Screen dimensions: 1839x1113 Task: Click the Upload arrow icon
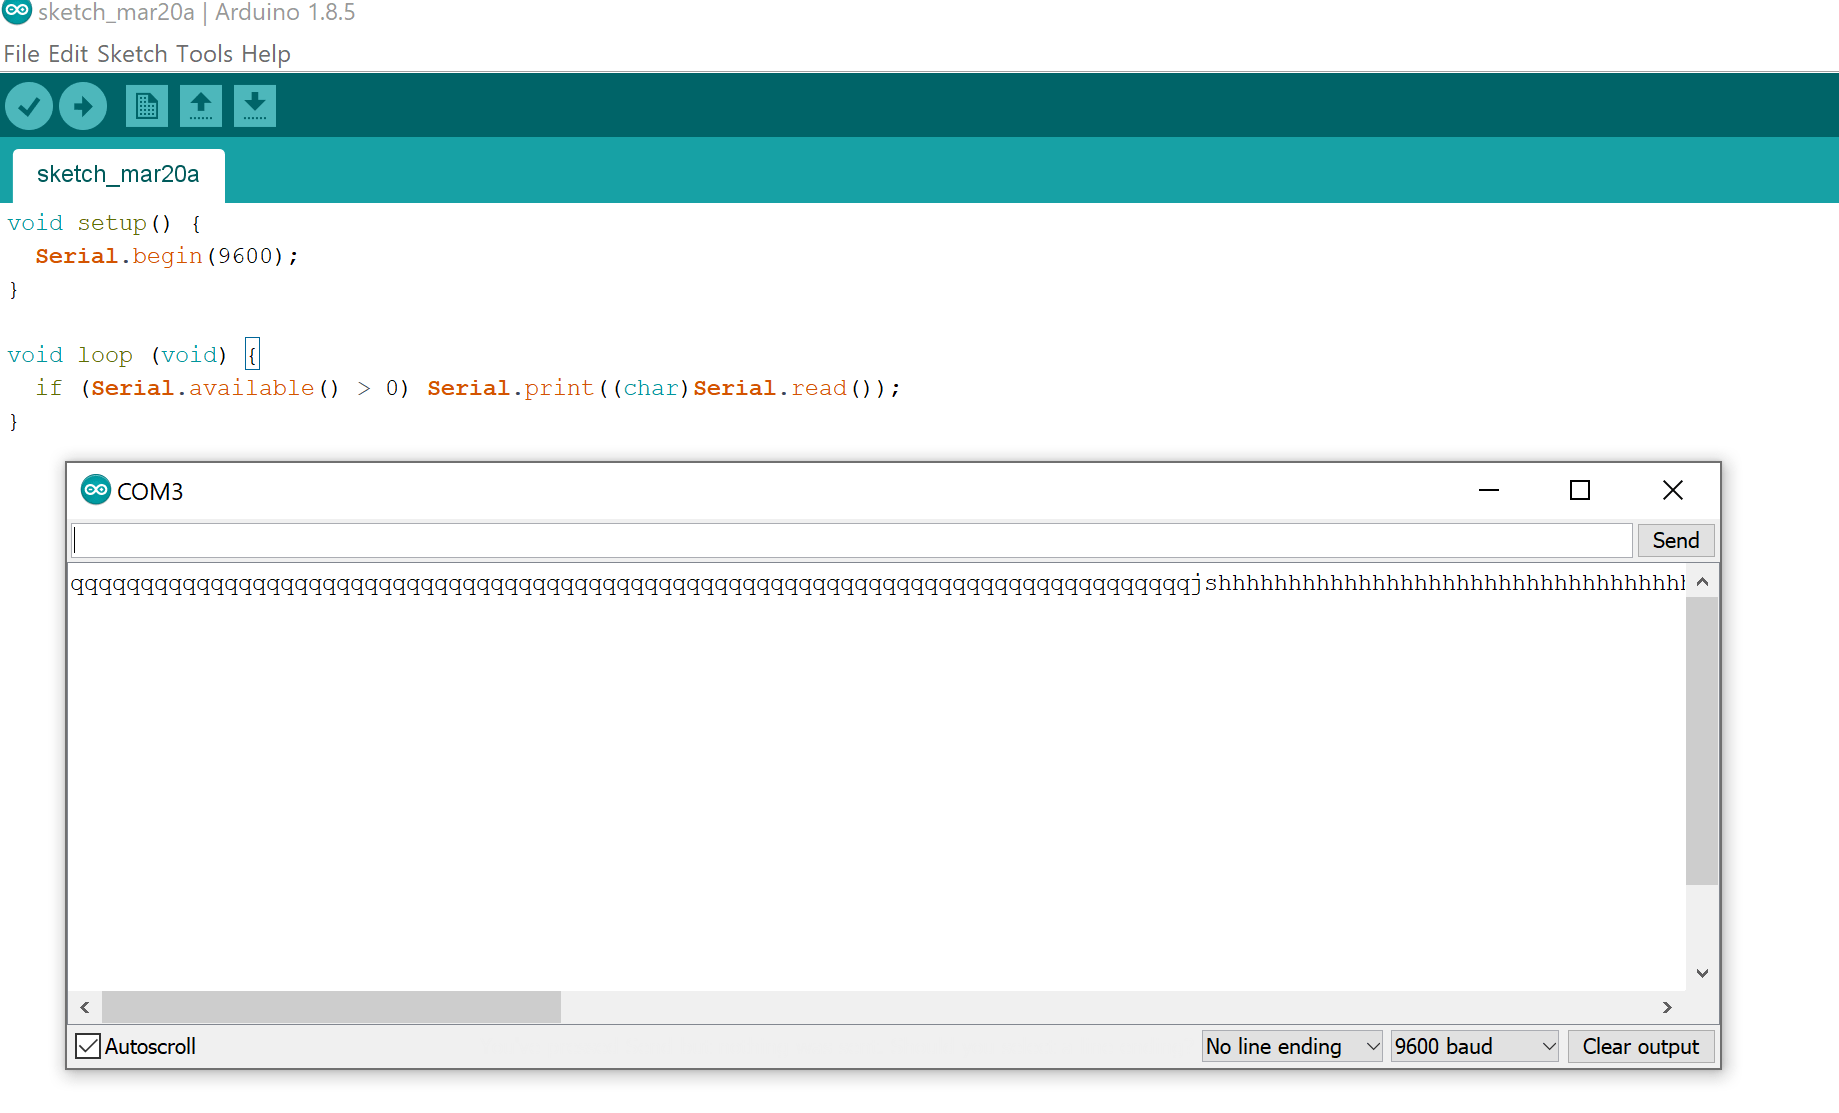click(83, 106)
